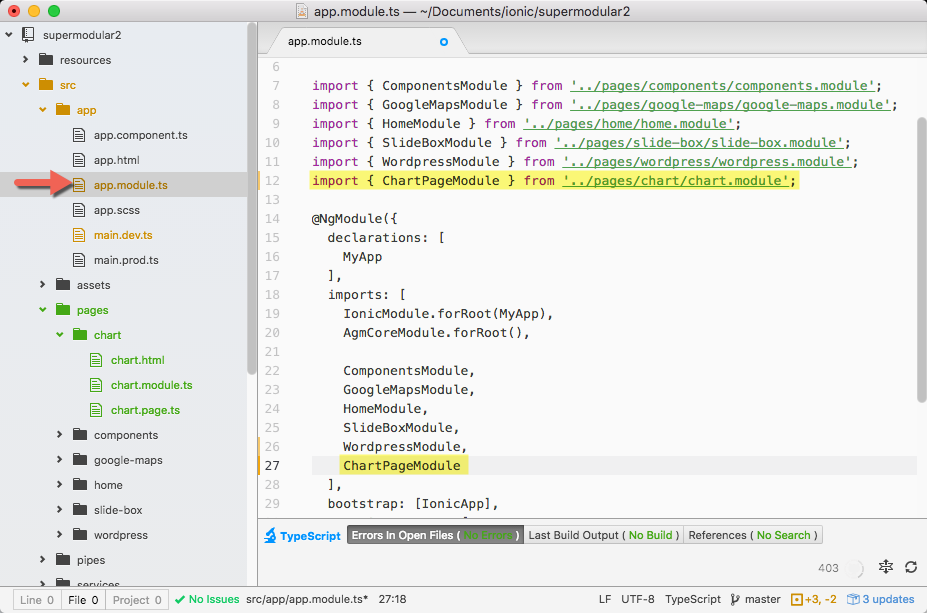The height and width of the screenshot is (613, 927).
Task: Select the References tab
Action: (x=753, y=535)
